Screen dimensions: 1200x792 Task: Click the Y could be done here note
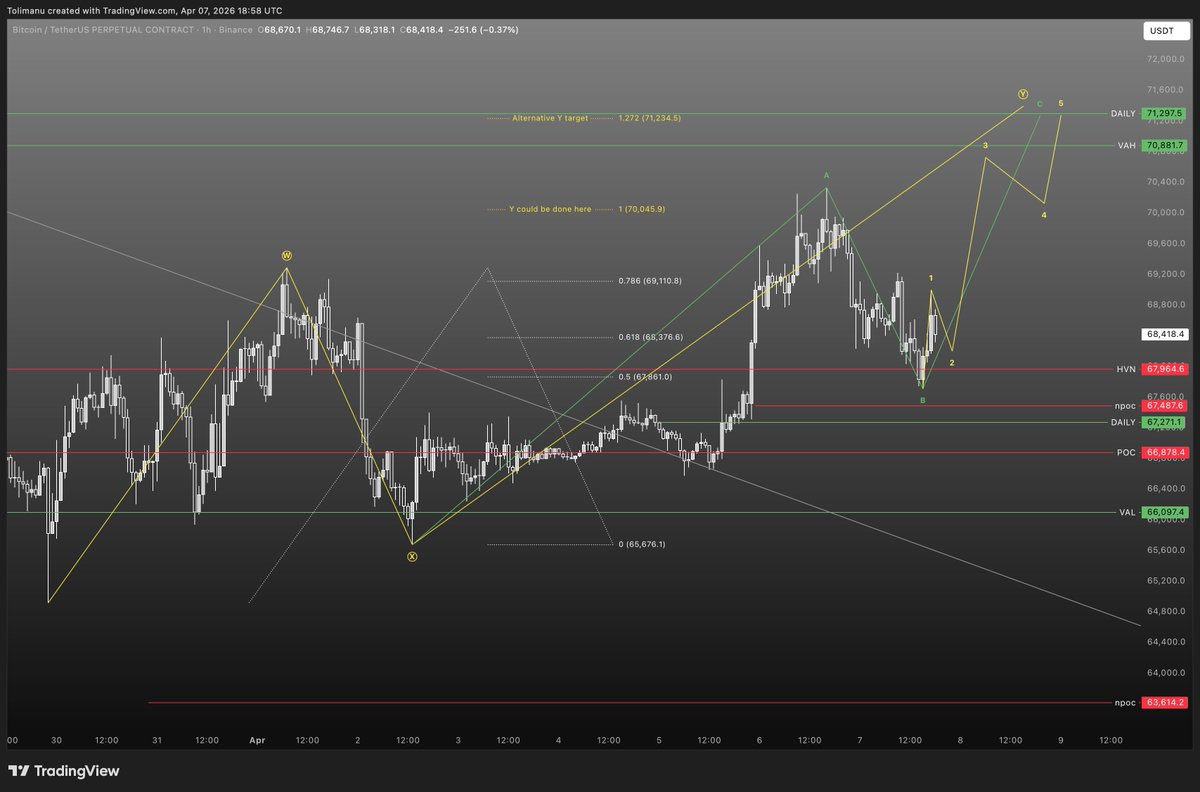pos(550,210)
